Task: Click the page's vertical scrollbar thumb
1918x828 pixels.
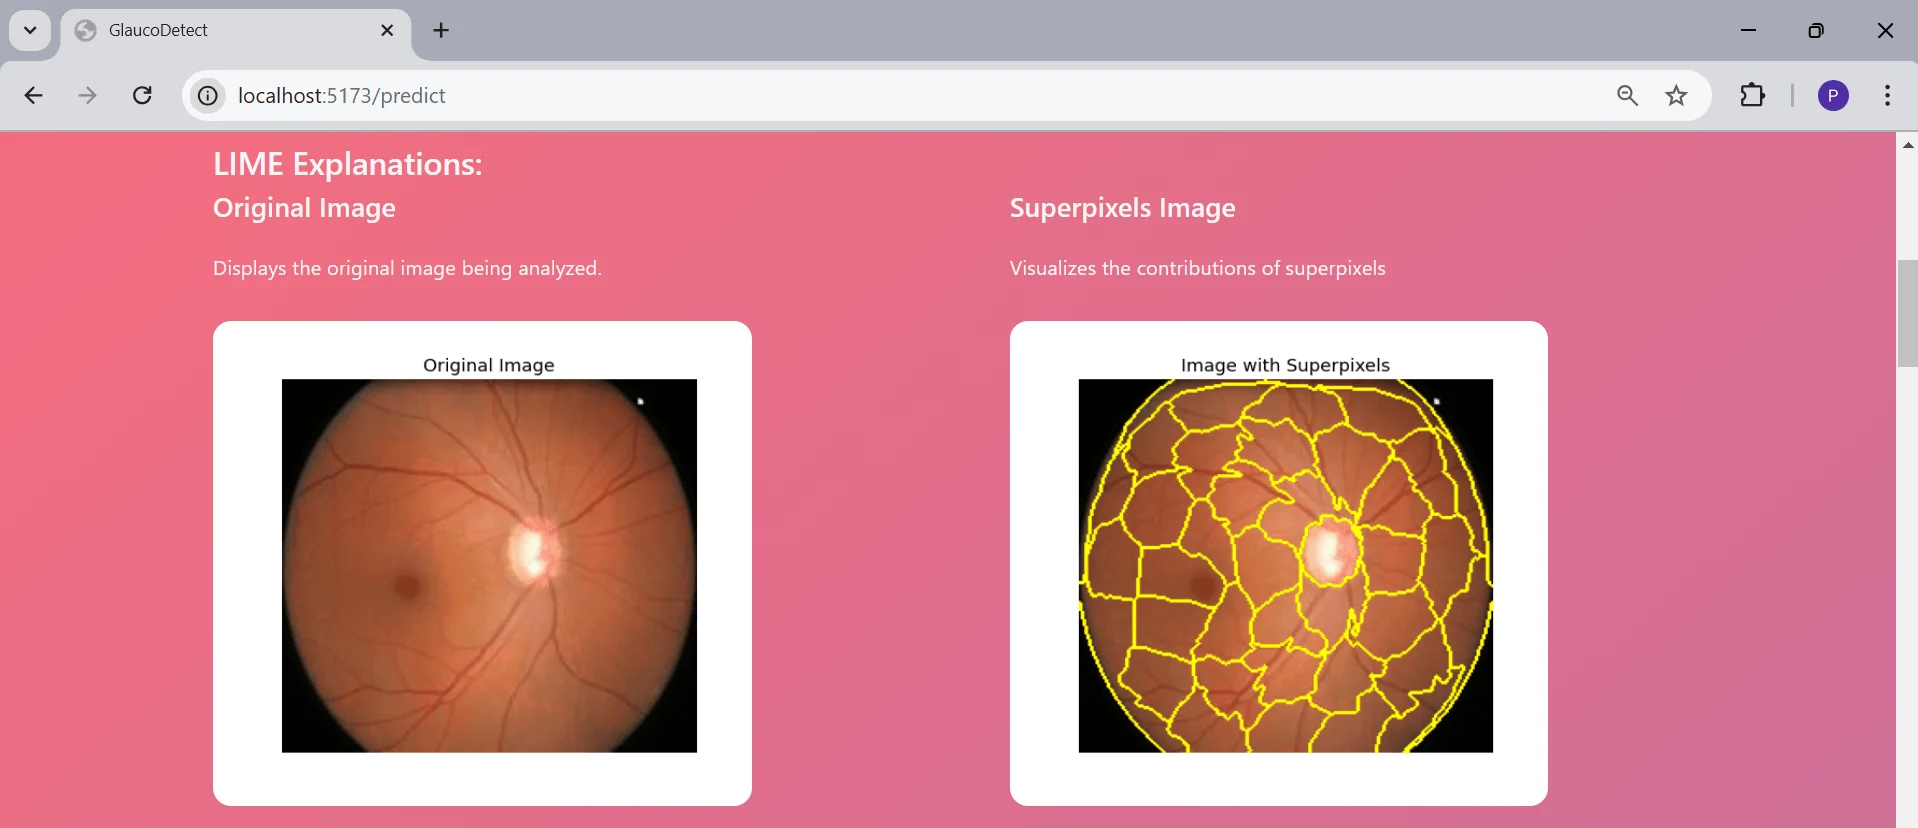Action: (1907, 313)
